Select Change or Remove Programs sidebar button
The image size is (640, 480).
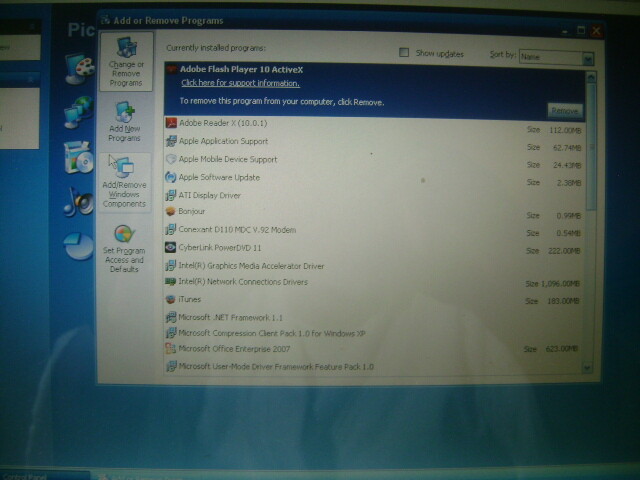pyautogui.click(x=126, y=62)
